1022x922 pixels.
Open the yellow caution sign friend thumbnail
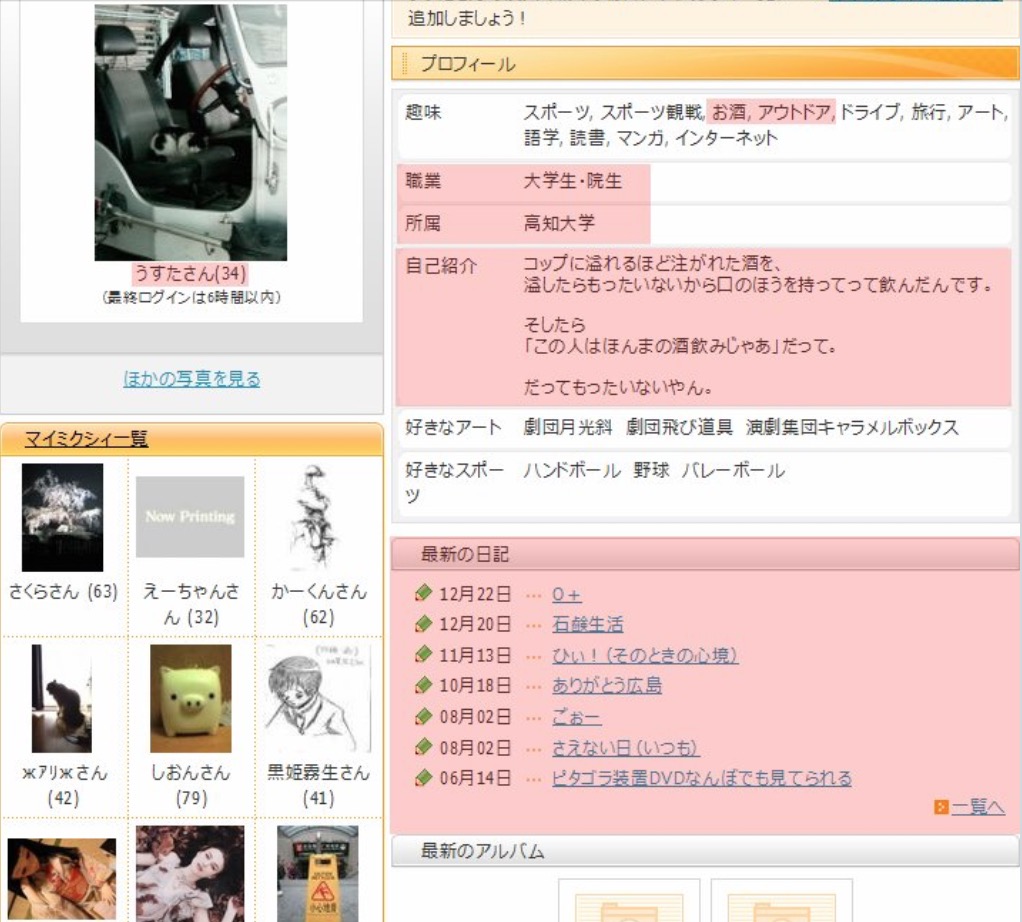click(x=317, y=874)
